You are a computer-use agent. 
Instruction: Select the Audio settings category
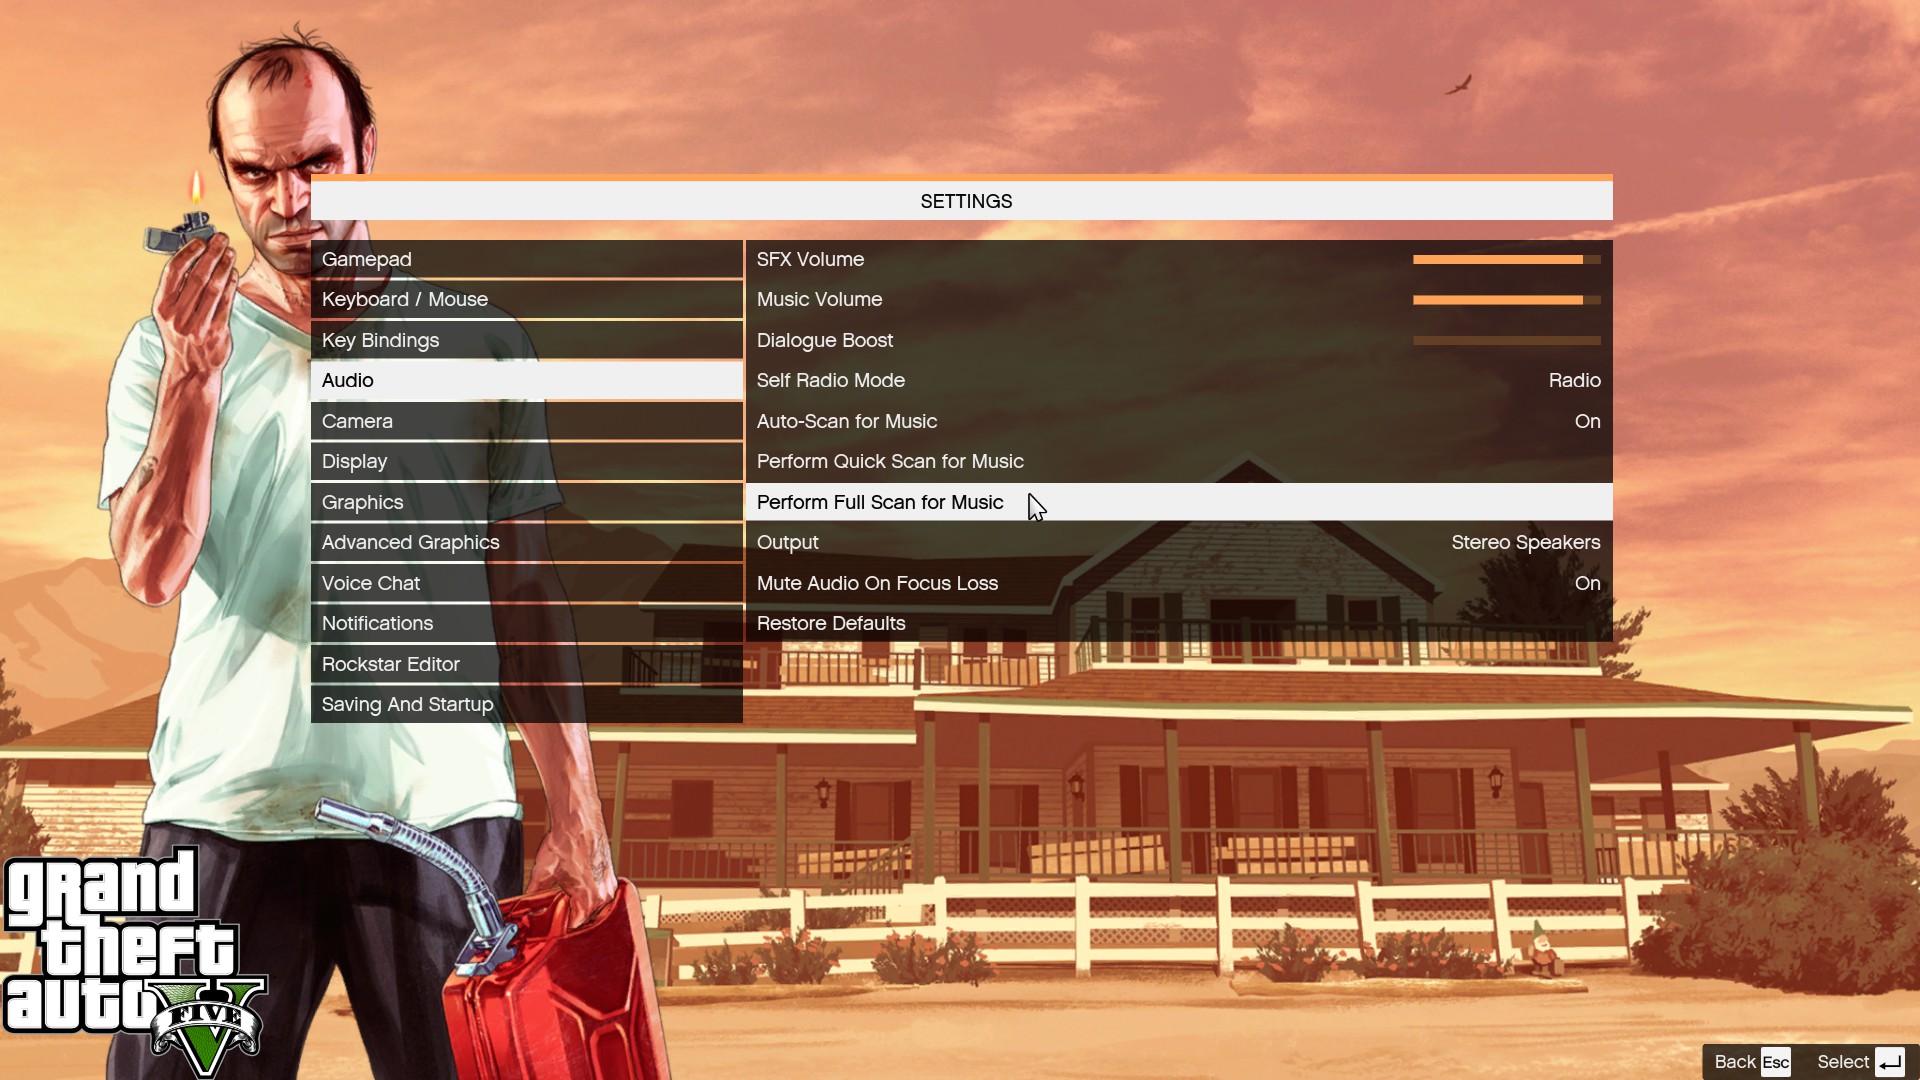527,380
